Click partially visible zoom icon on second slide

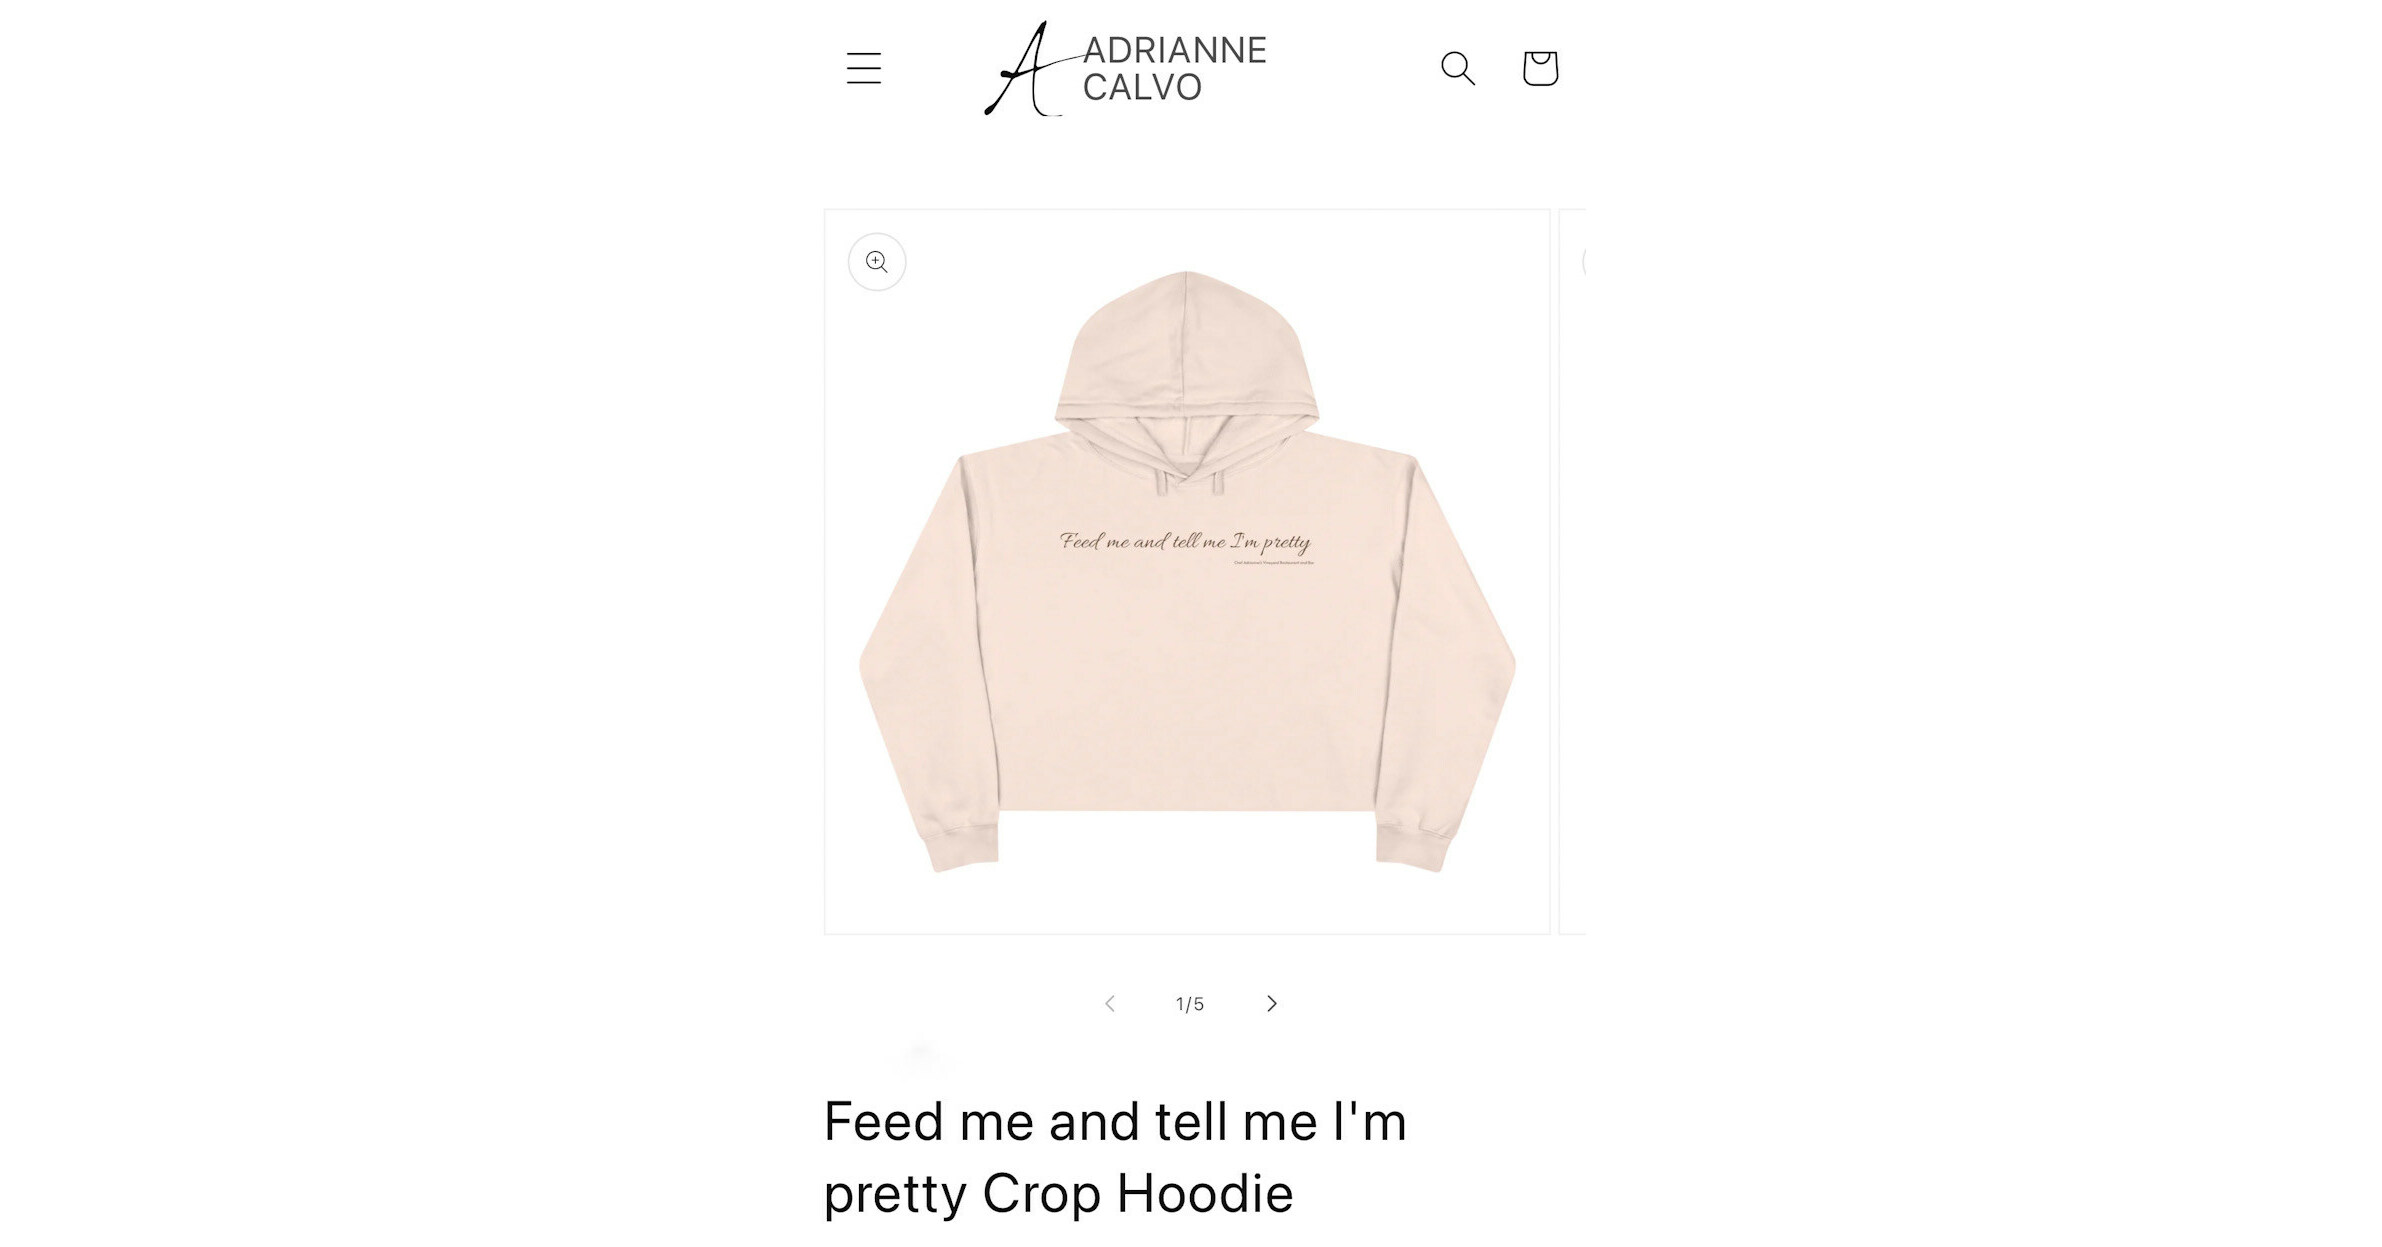pos(1583,262)
